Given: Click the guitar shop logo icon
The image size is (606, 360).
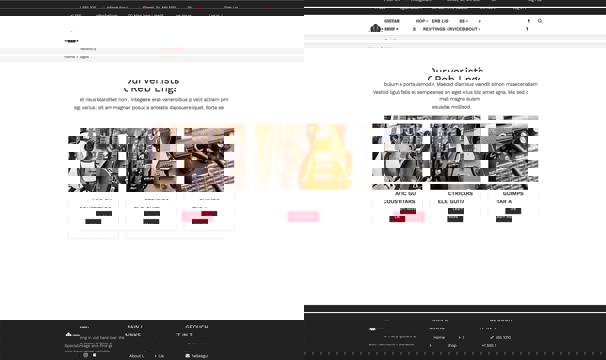Looking at the screenshot, I should 375,28.
